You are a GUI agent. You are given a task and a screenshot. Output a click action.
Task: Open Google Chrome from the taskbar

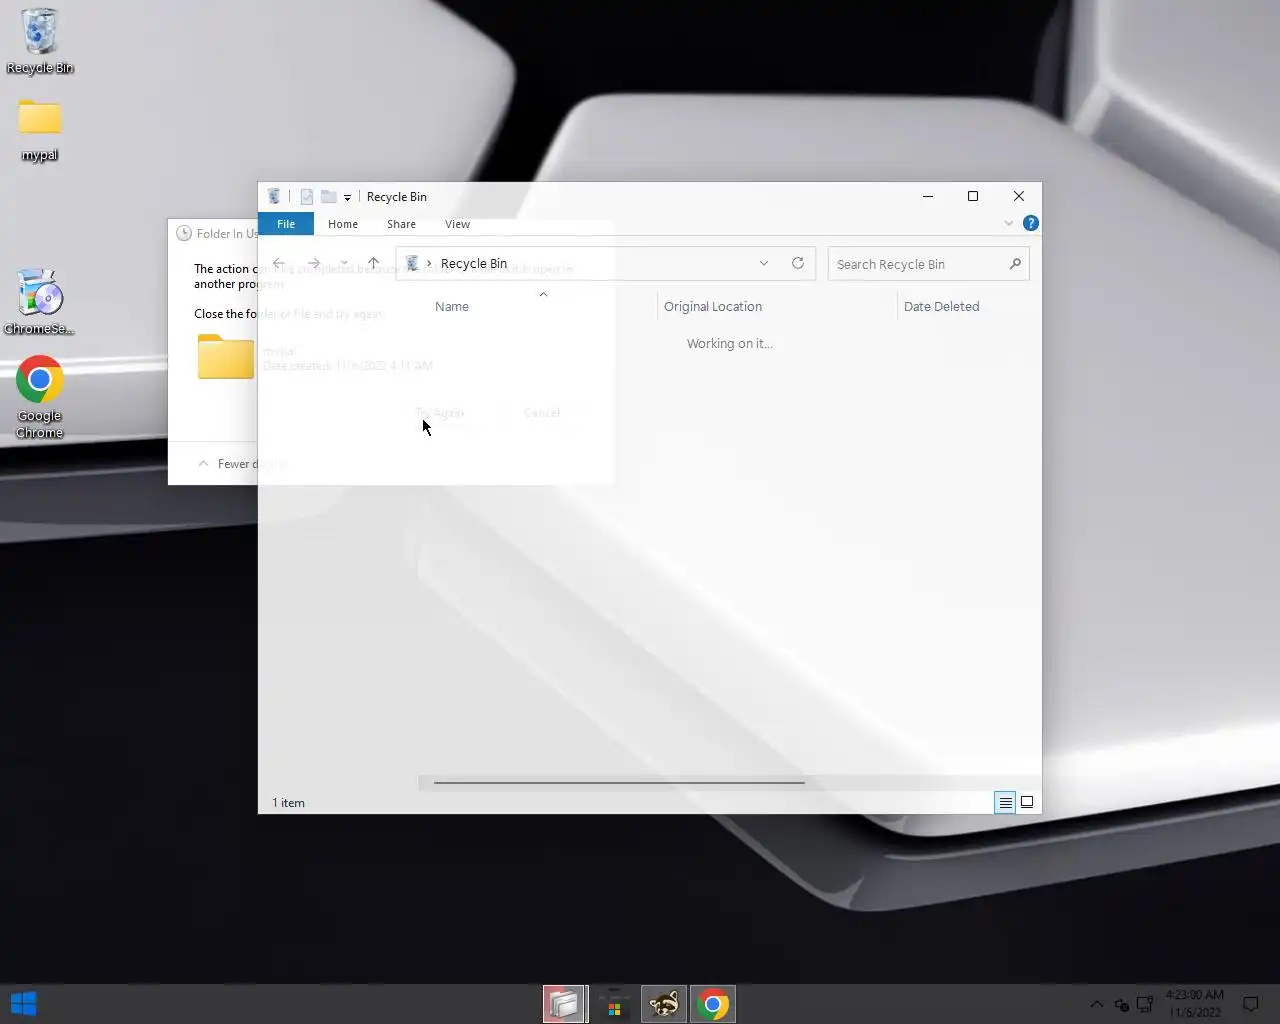click(x=713, y=1004)
